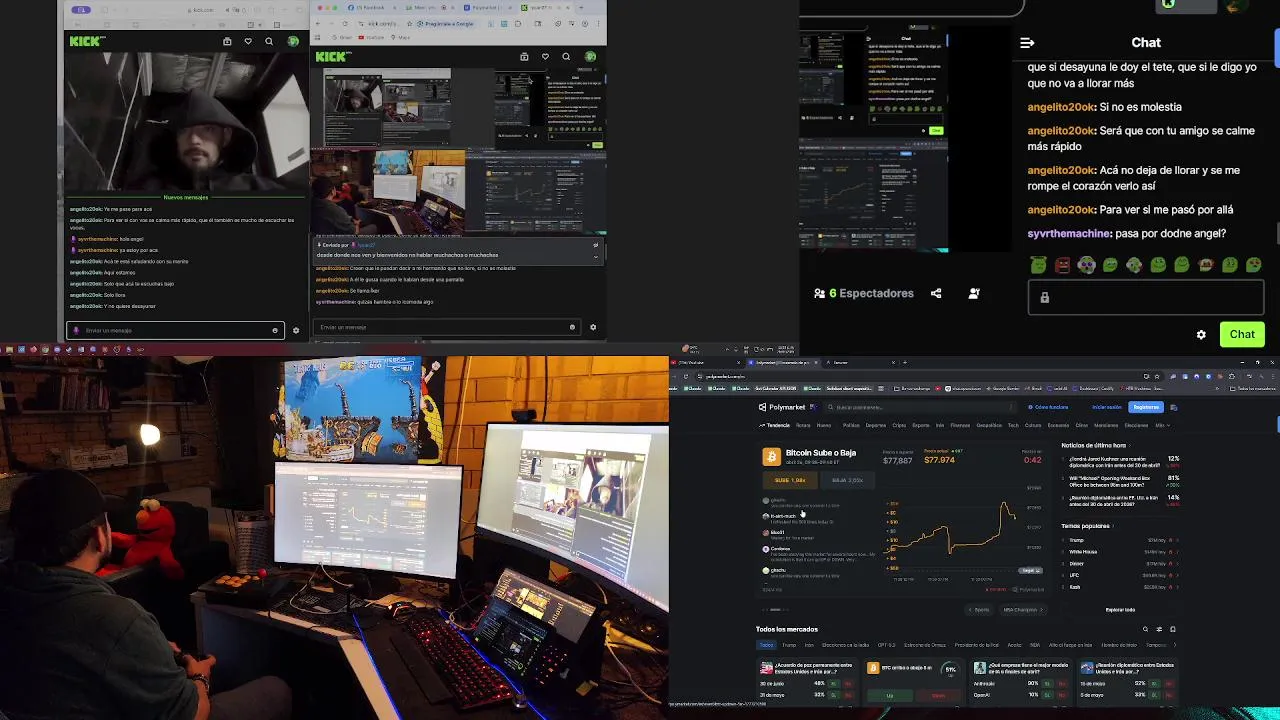Go to previous market 'Sports' arrow button
The image size is (1280, 720).
(981, 610)
